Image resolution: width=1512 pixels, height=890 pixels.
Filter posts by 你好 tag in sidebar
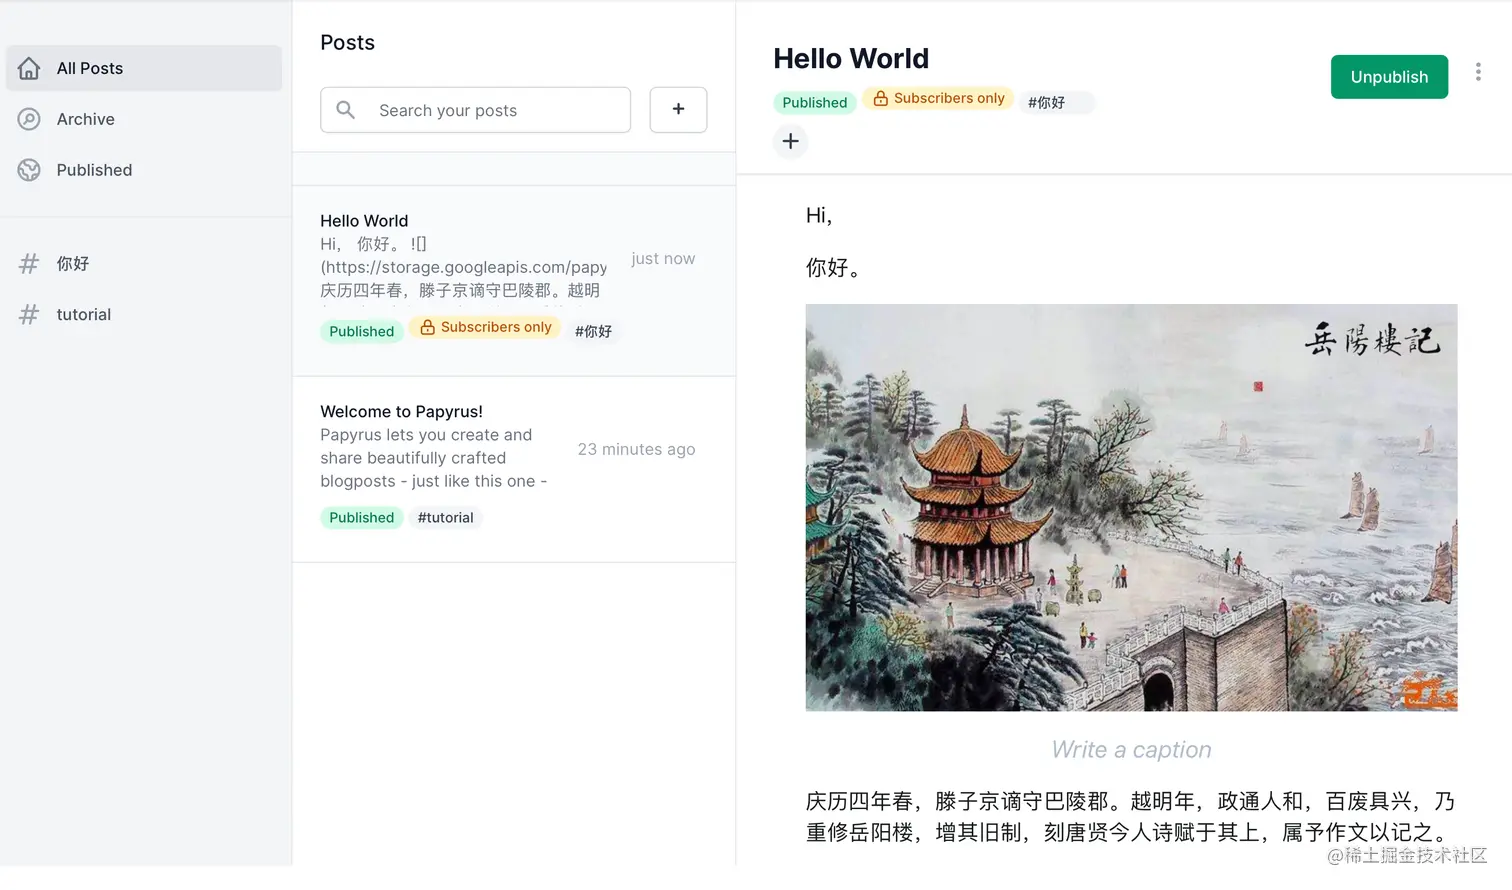click(x=144, y=264)
